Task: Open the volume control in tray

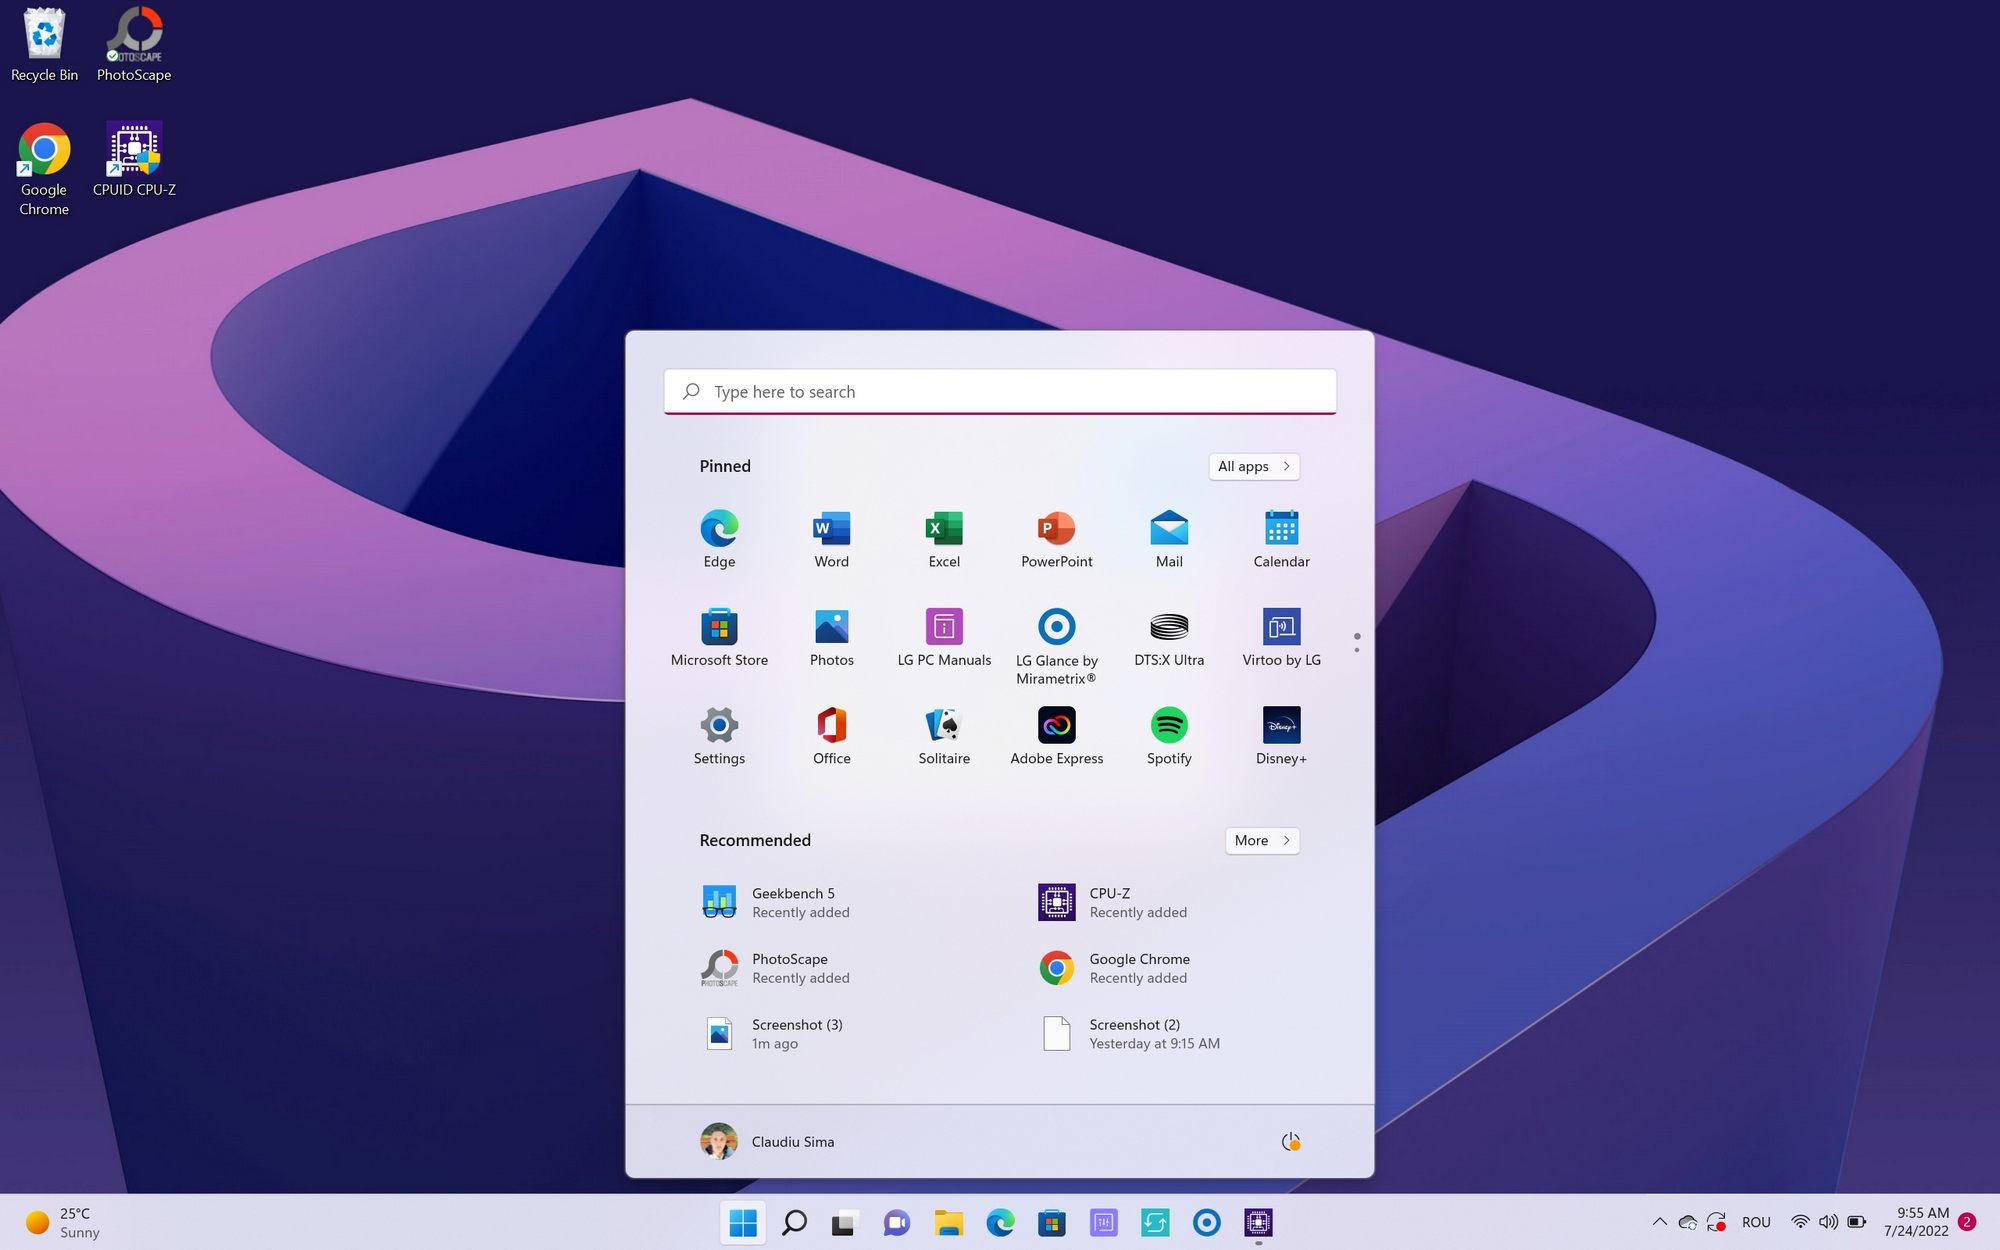Action: tap(1828, 1222)
